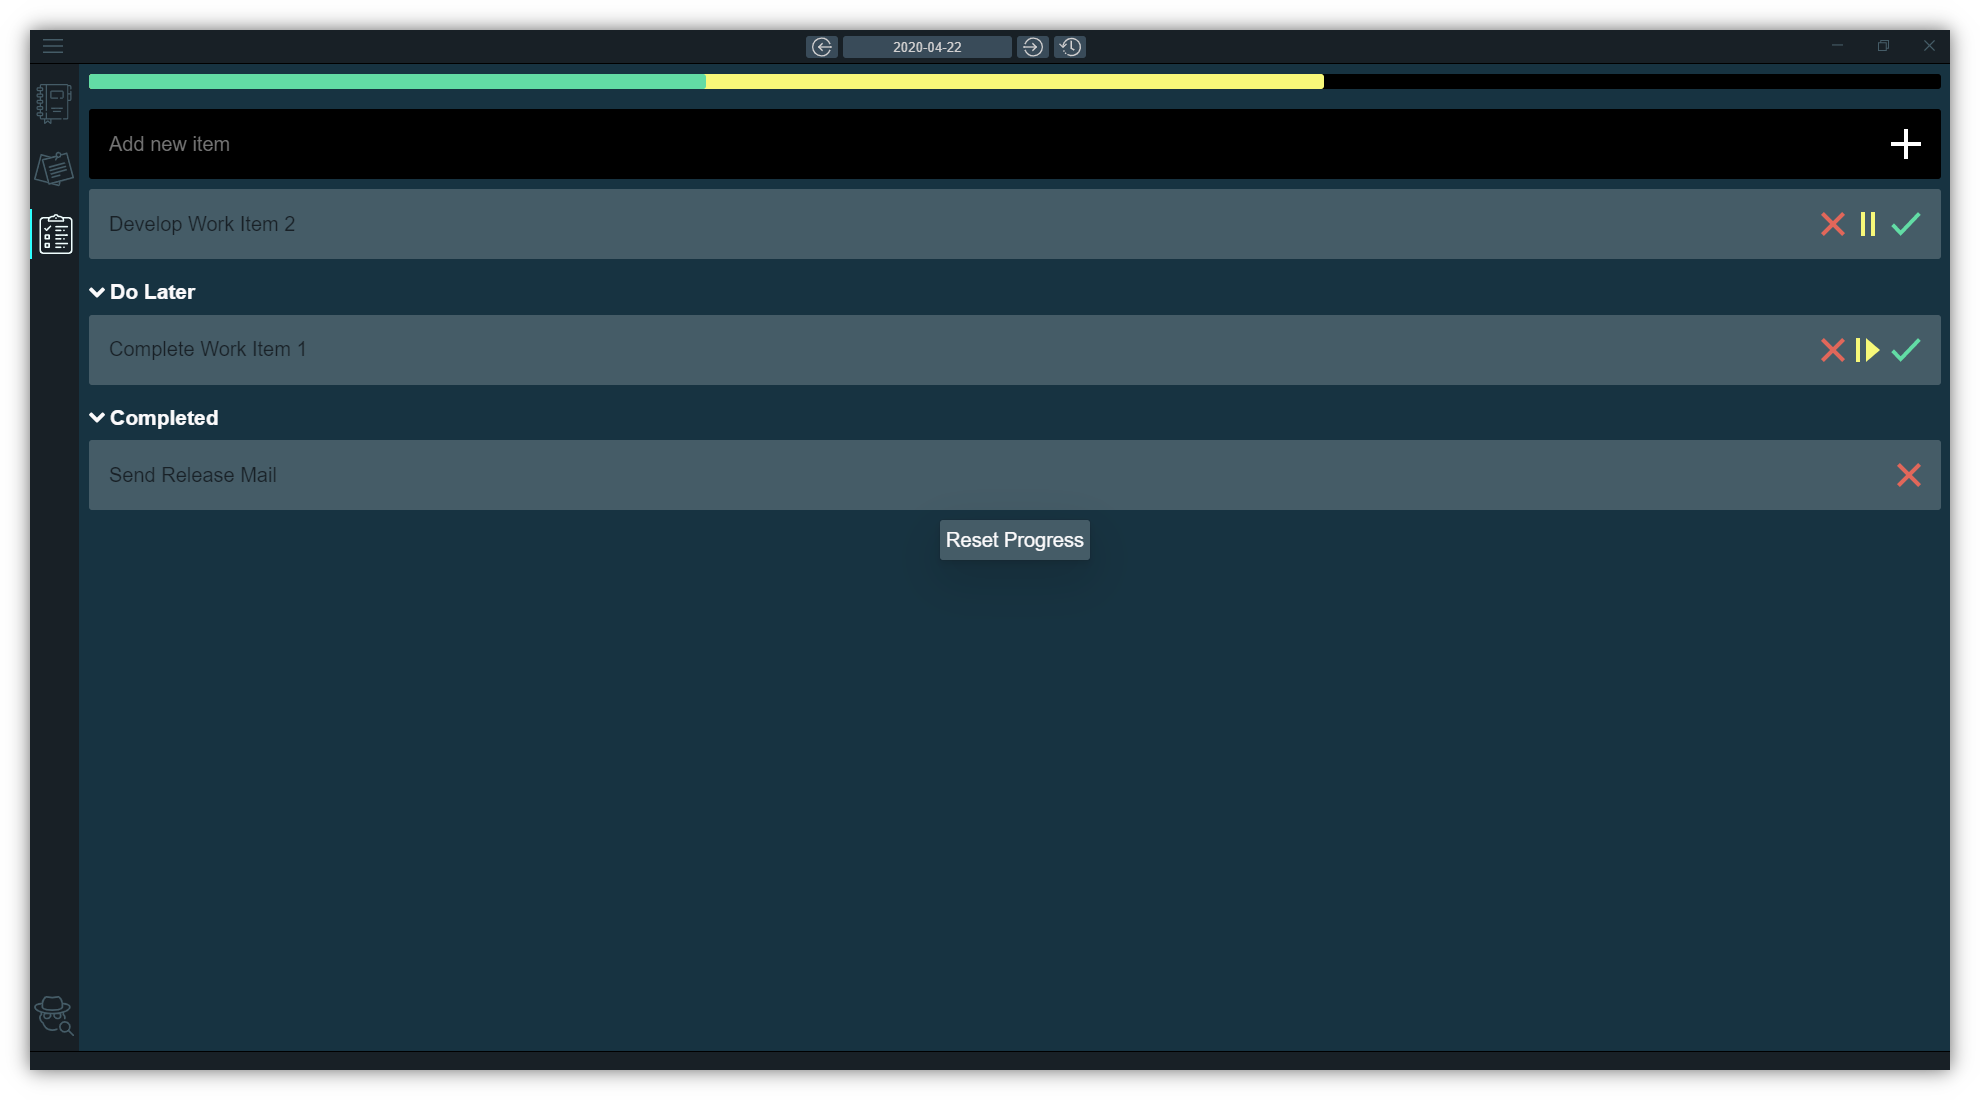Collapse the Do Later section
Screen dimensions: 1980x1100
tap(97, 292)
